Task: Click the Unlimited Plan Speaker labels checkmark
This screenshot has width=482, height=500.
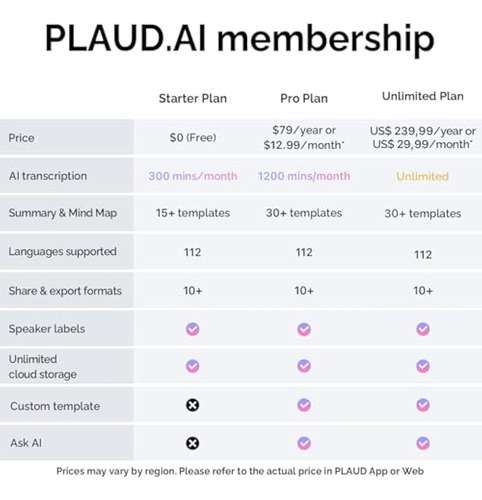Action: [423, 329]
